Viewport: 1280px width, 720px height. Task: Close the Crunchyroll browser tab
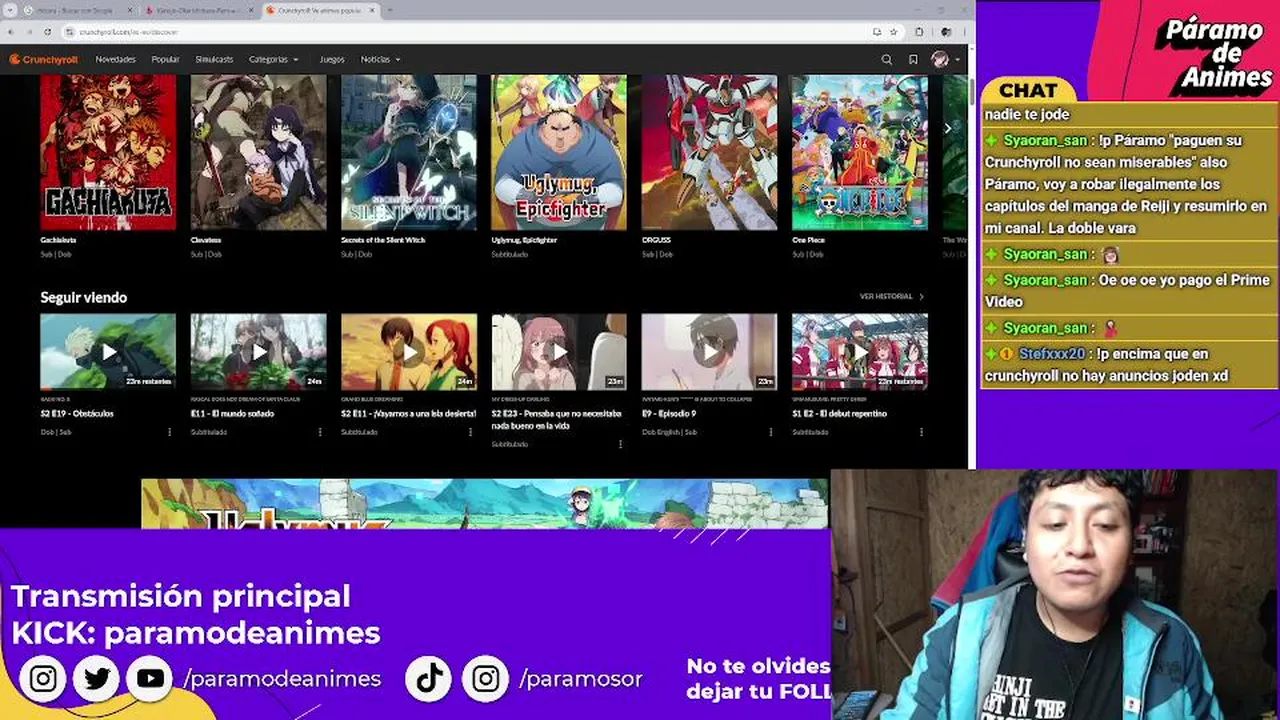coord(372,10)
